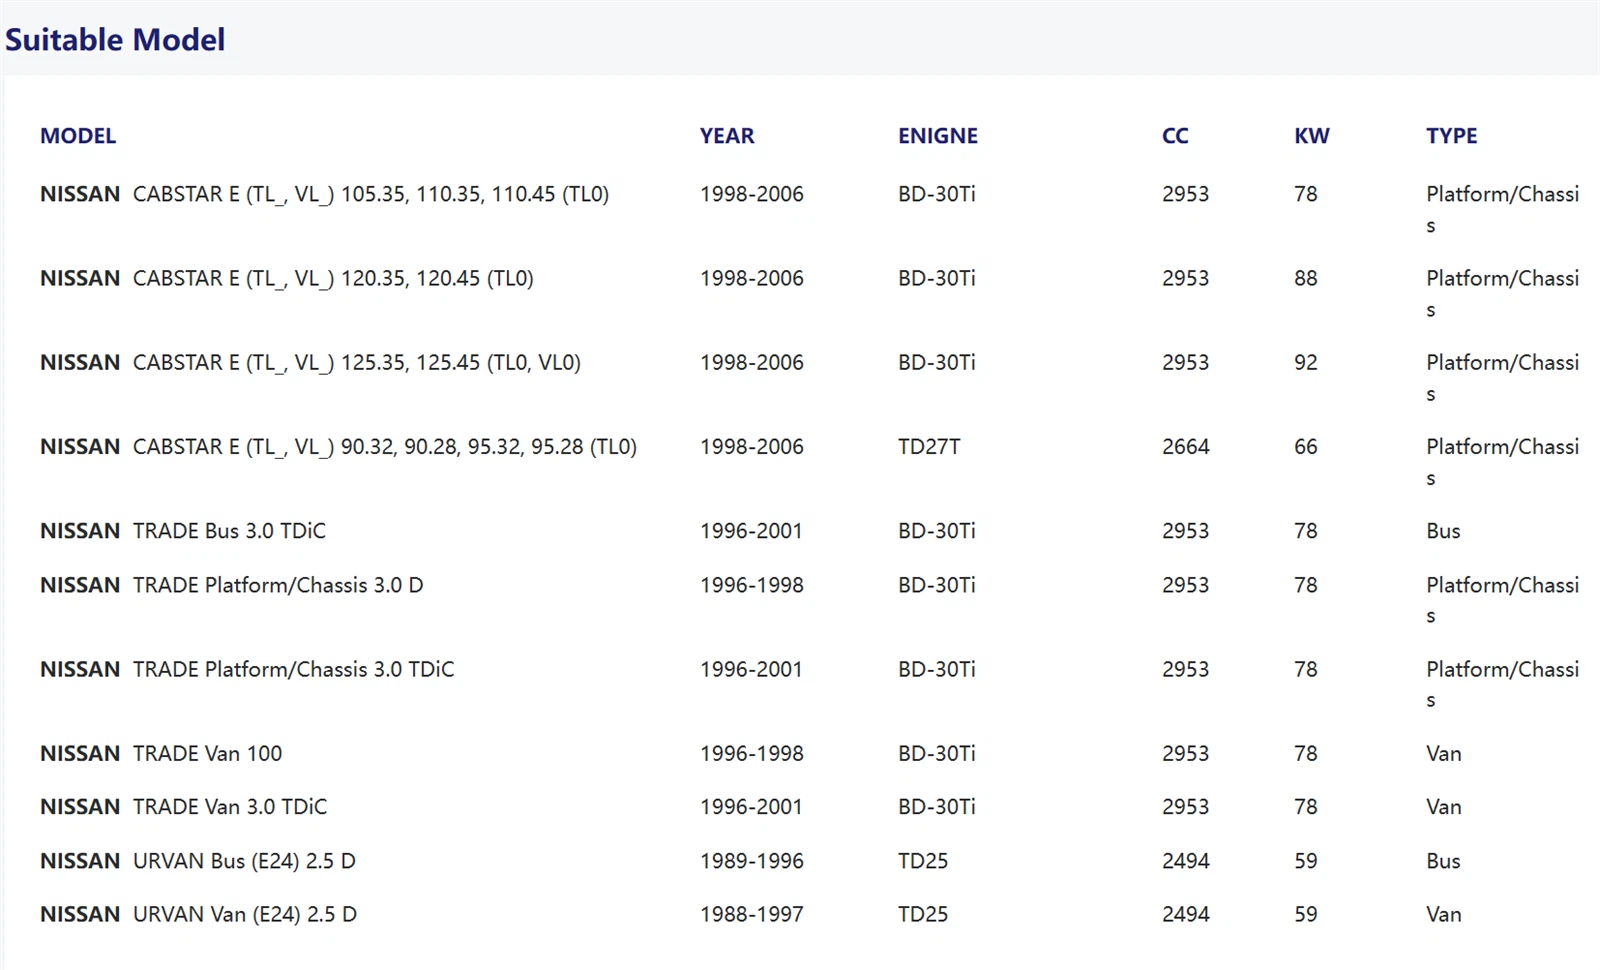This screenshot has height=970, width=1600.
Task: Select the YEAR column header
Action: pyautogui.click(x=727, y=136)
